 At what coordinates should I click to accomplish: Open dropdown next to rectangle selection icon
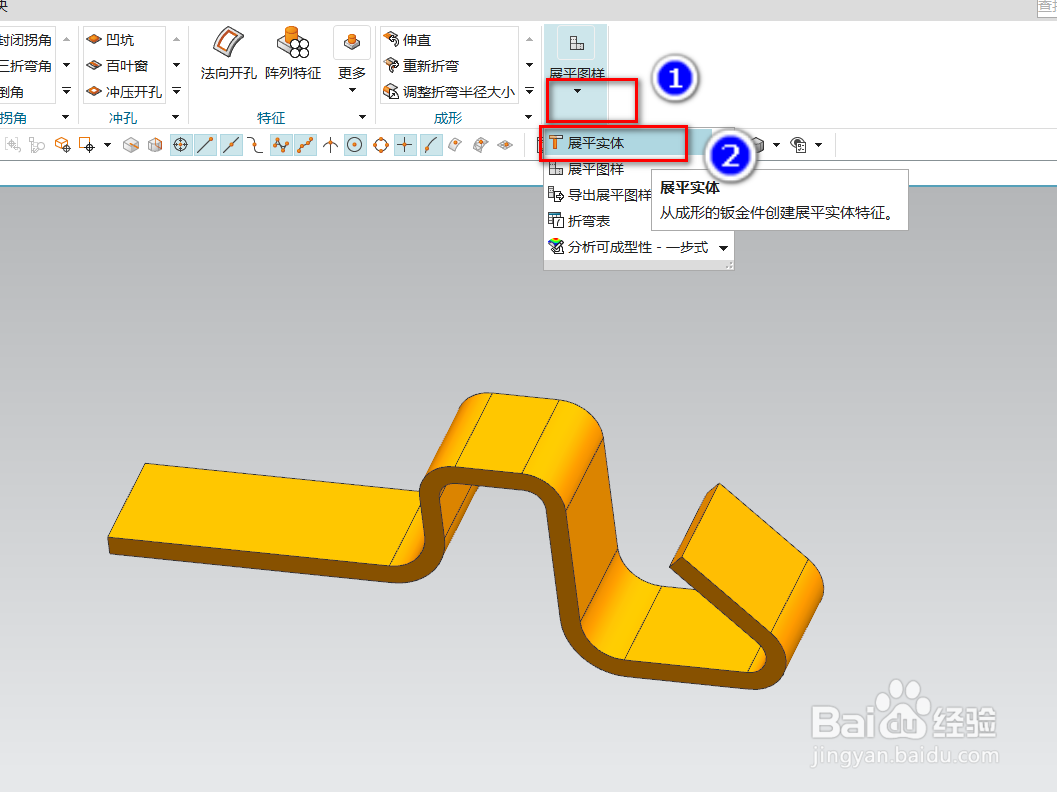tap(107, 145)
